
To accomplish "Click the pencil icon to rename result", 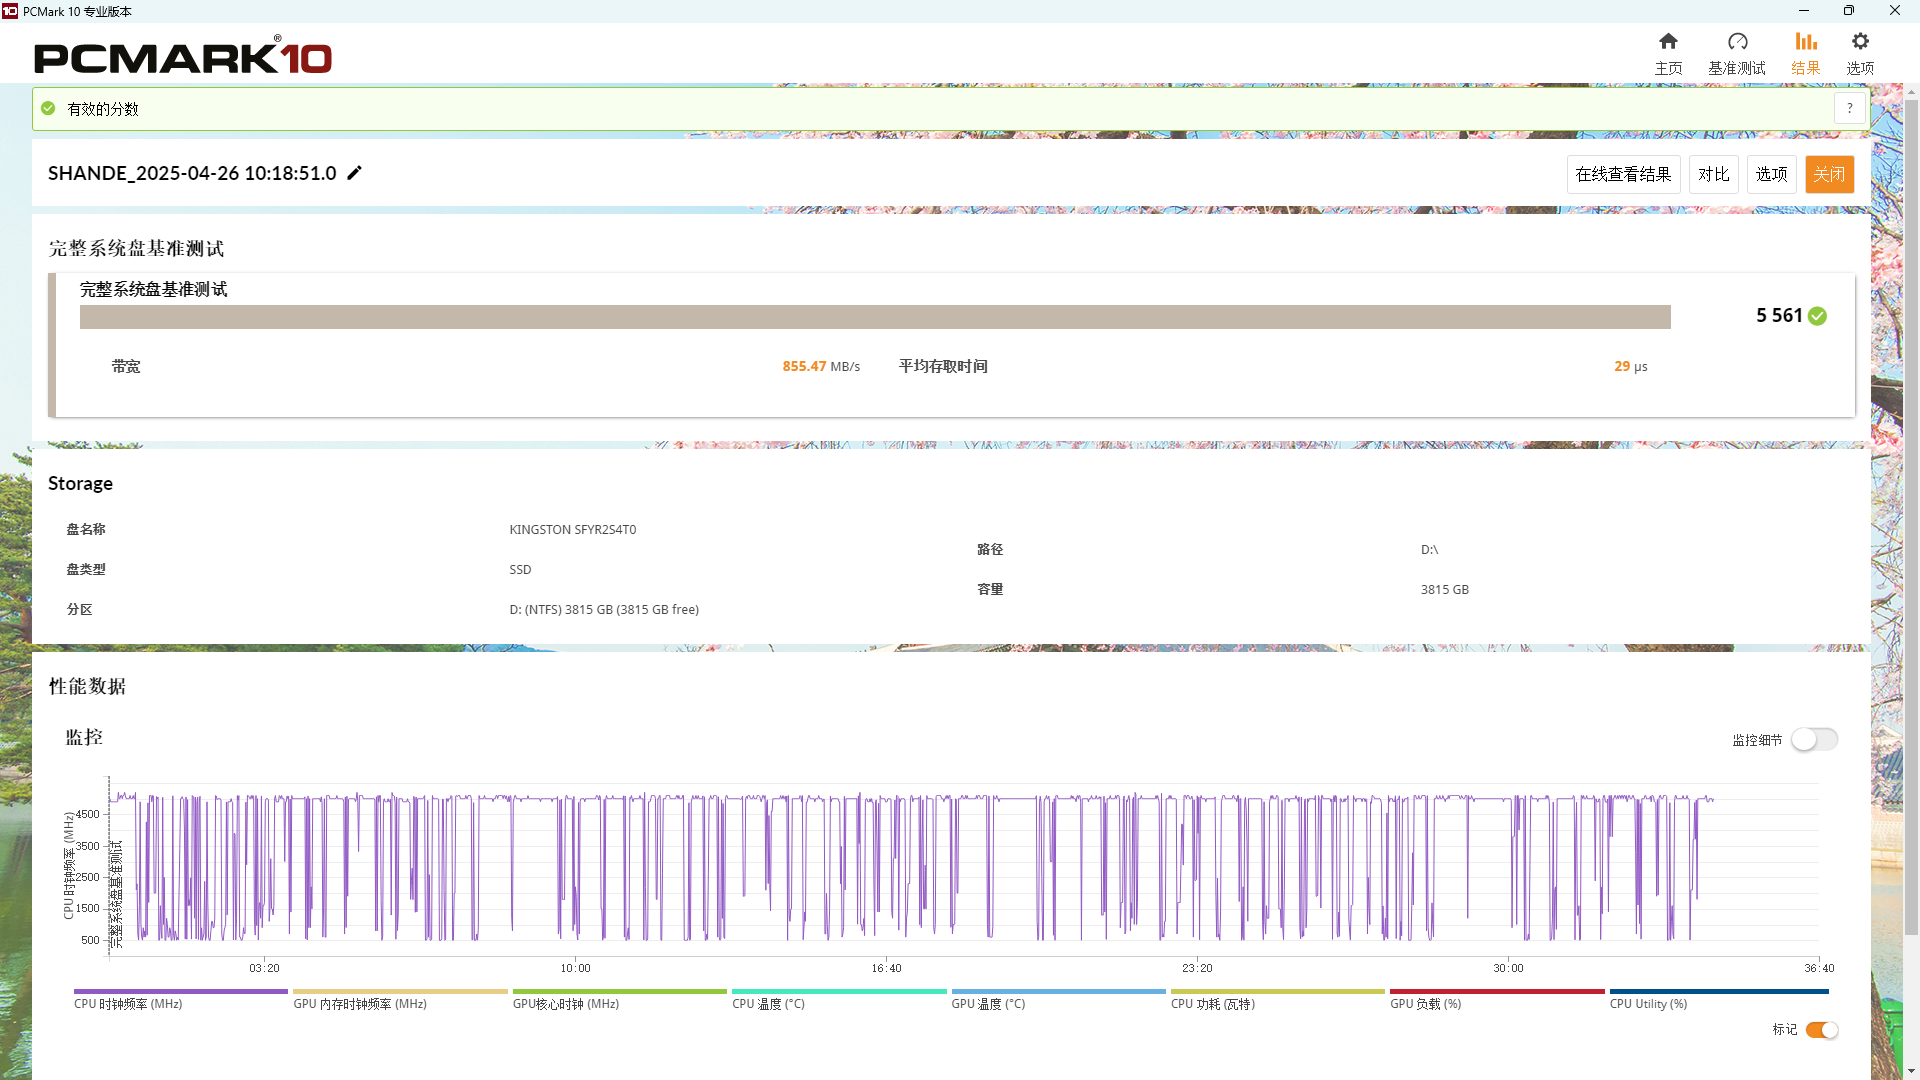I will click(x=354, y=173).
